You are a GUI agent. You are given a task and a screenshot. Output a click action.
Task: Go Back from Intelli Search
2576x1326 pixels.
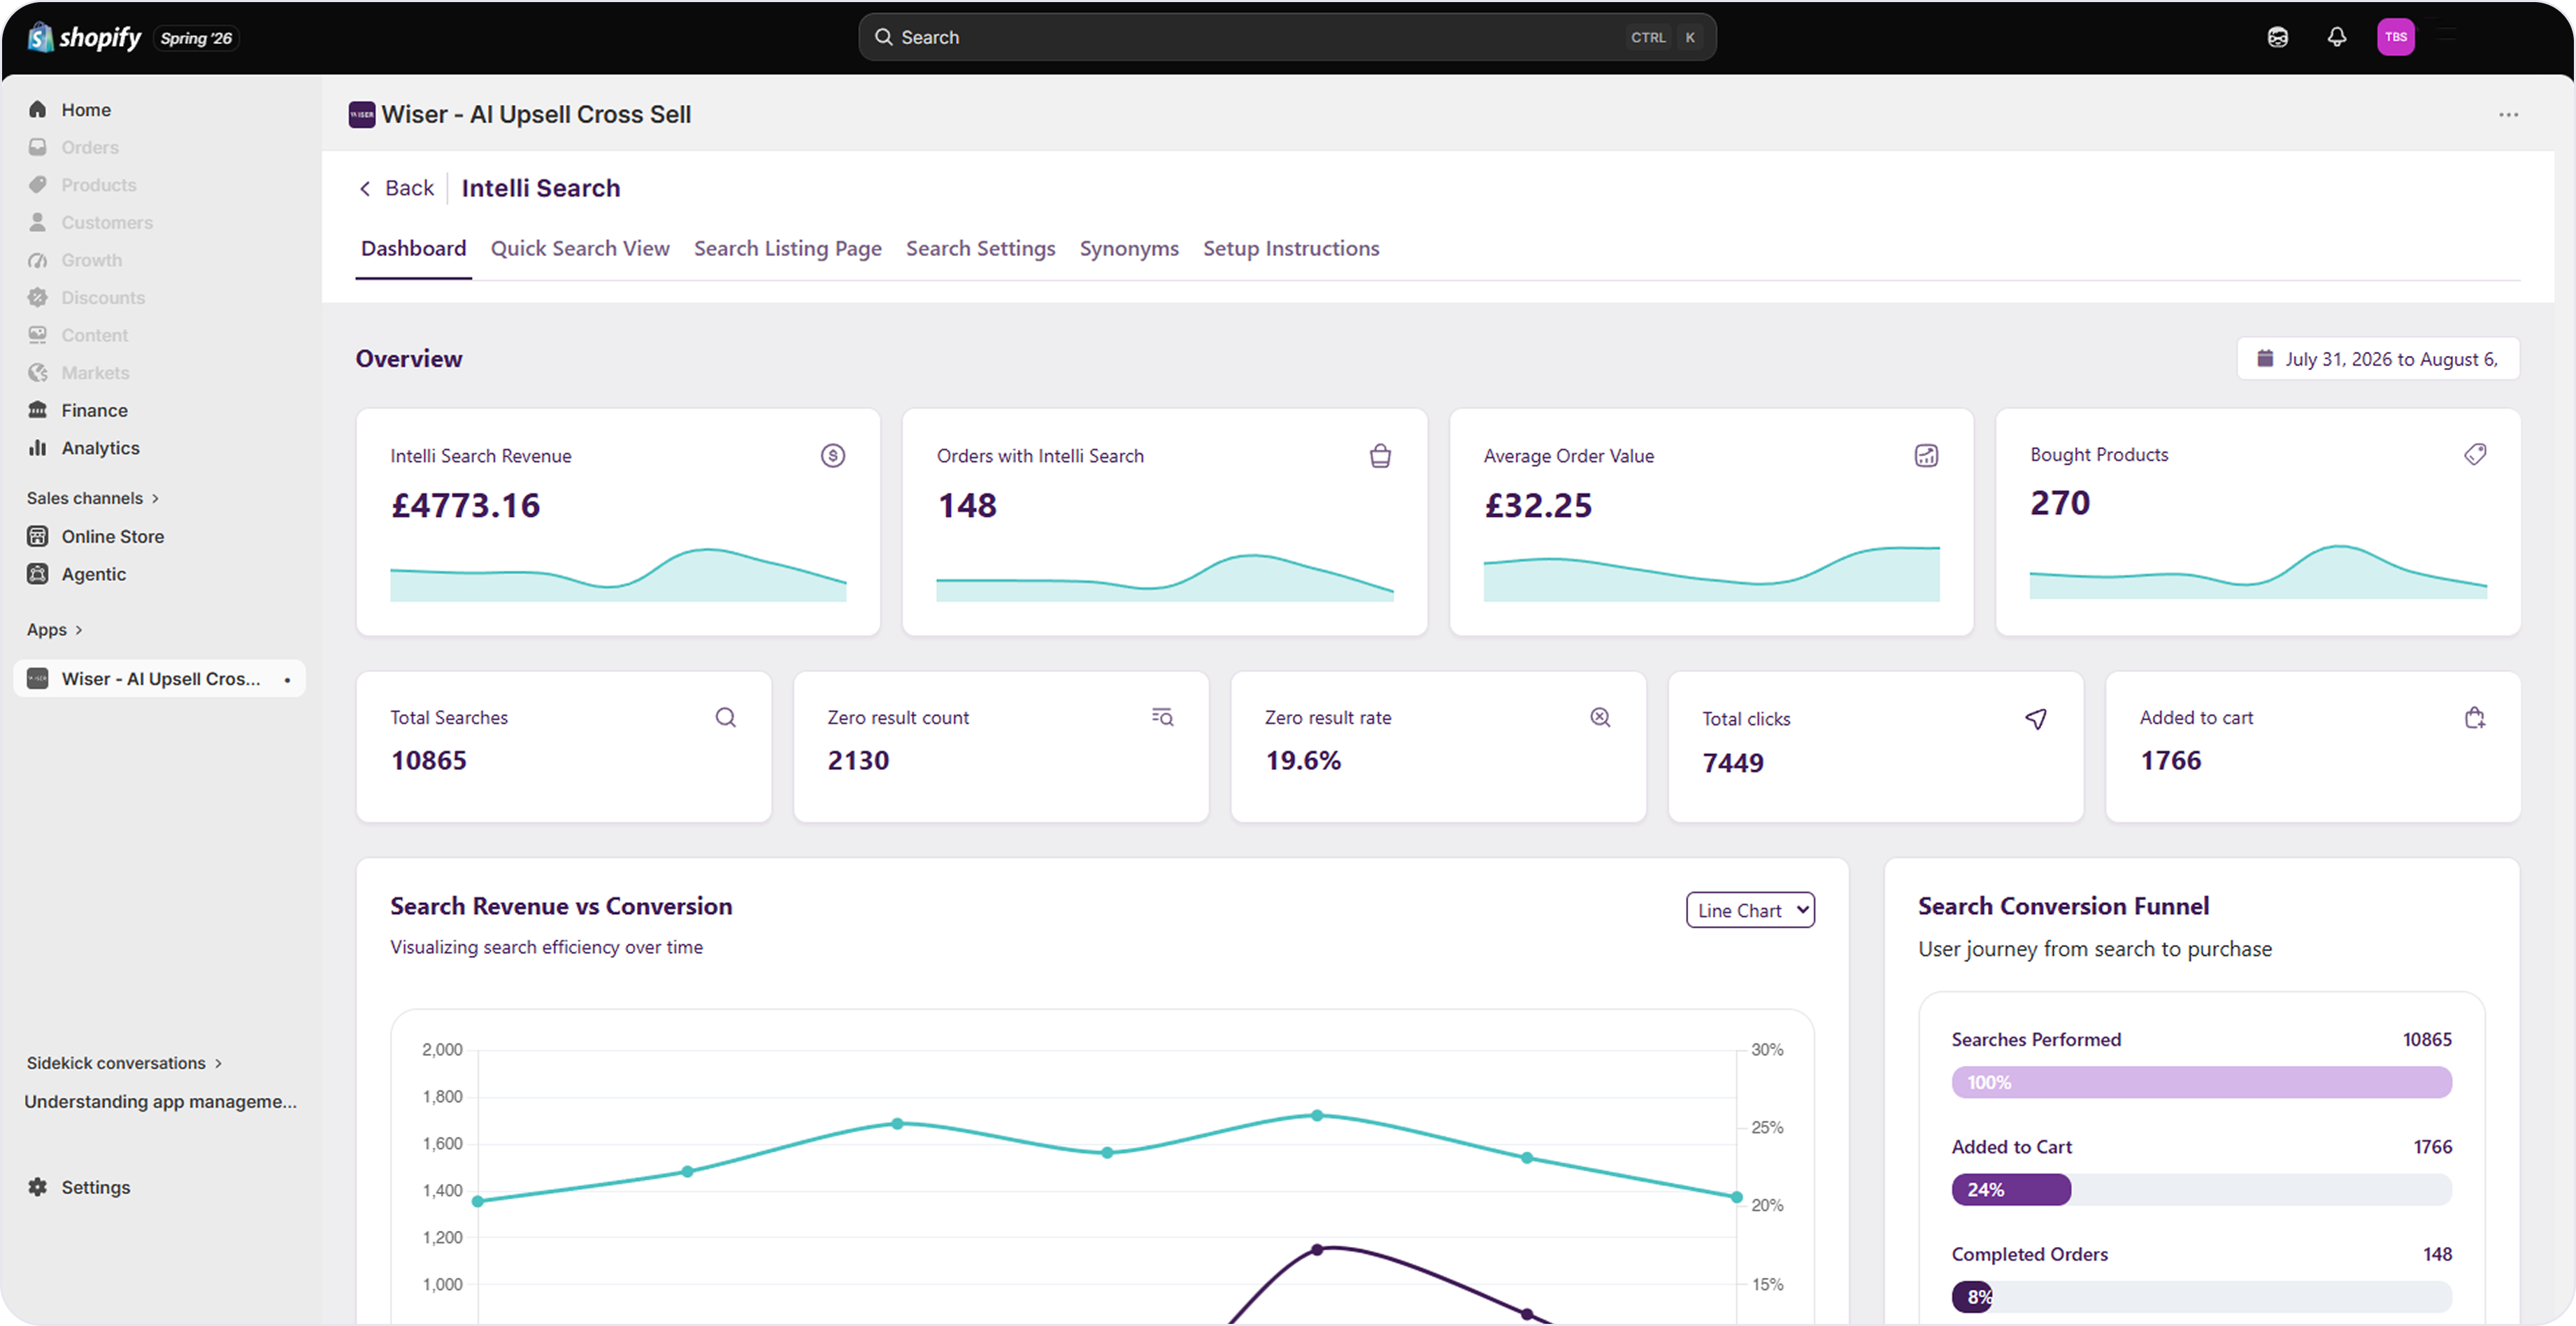click(397, 188)
